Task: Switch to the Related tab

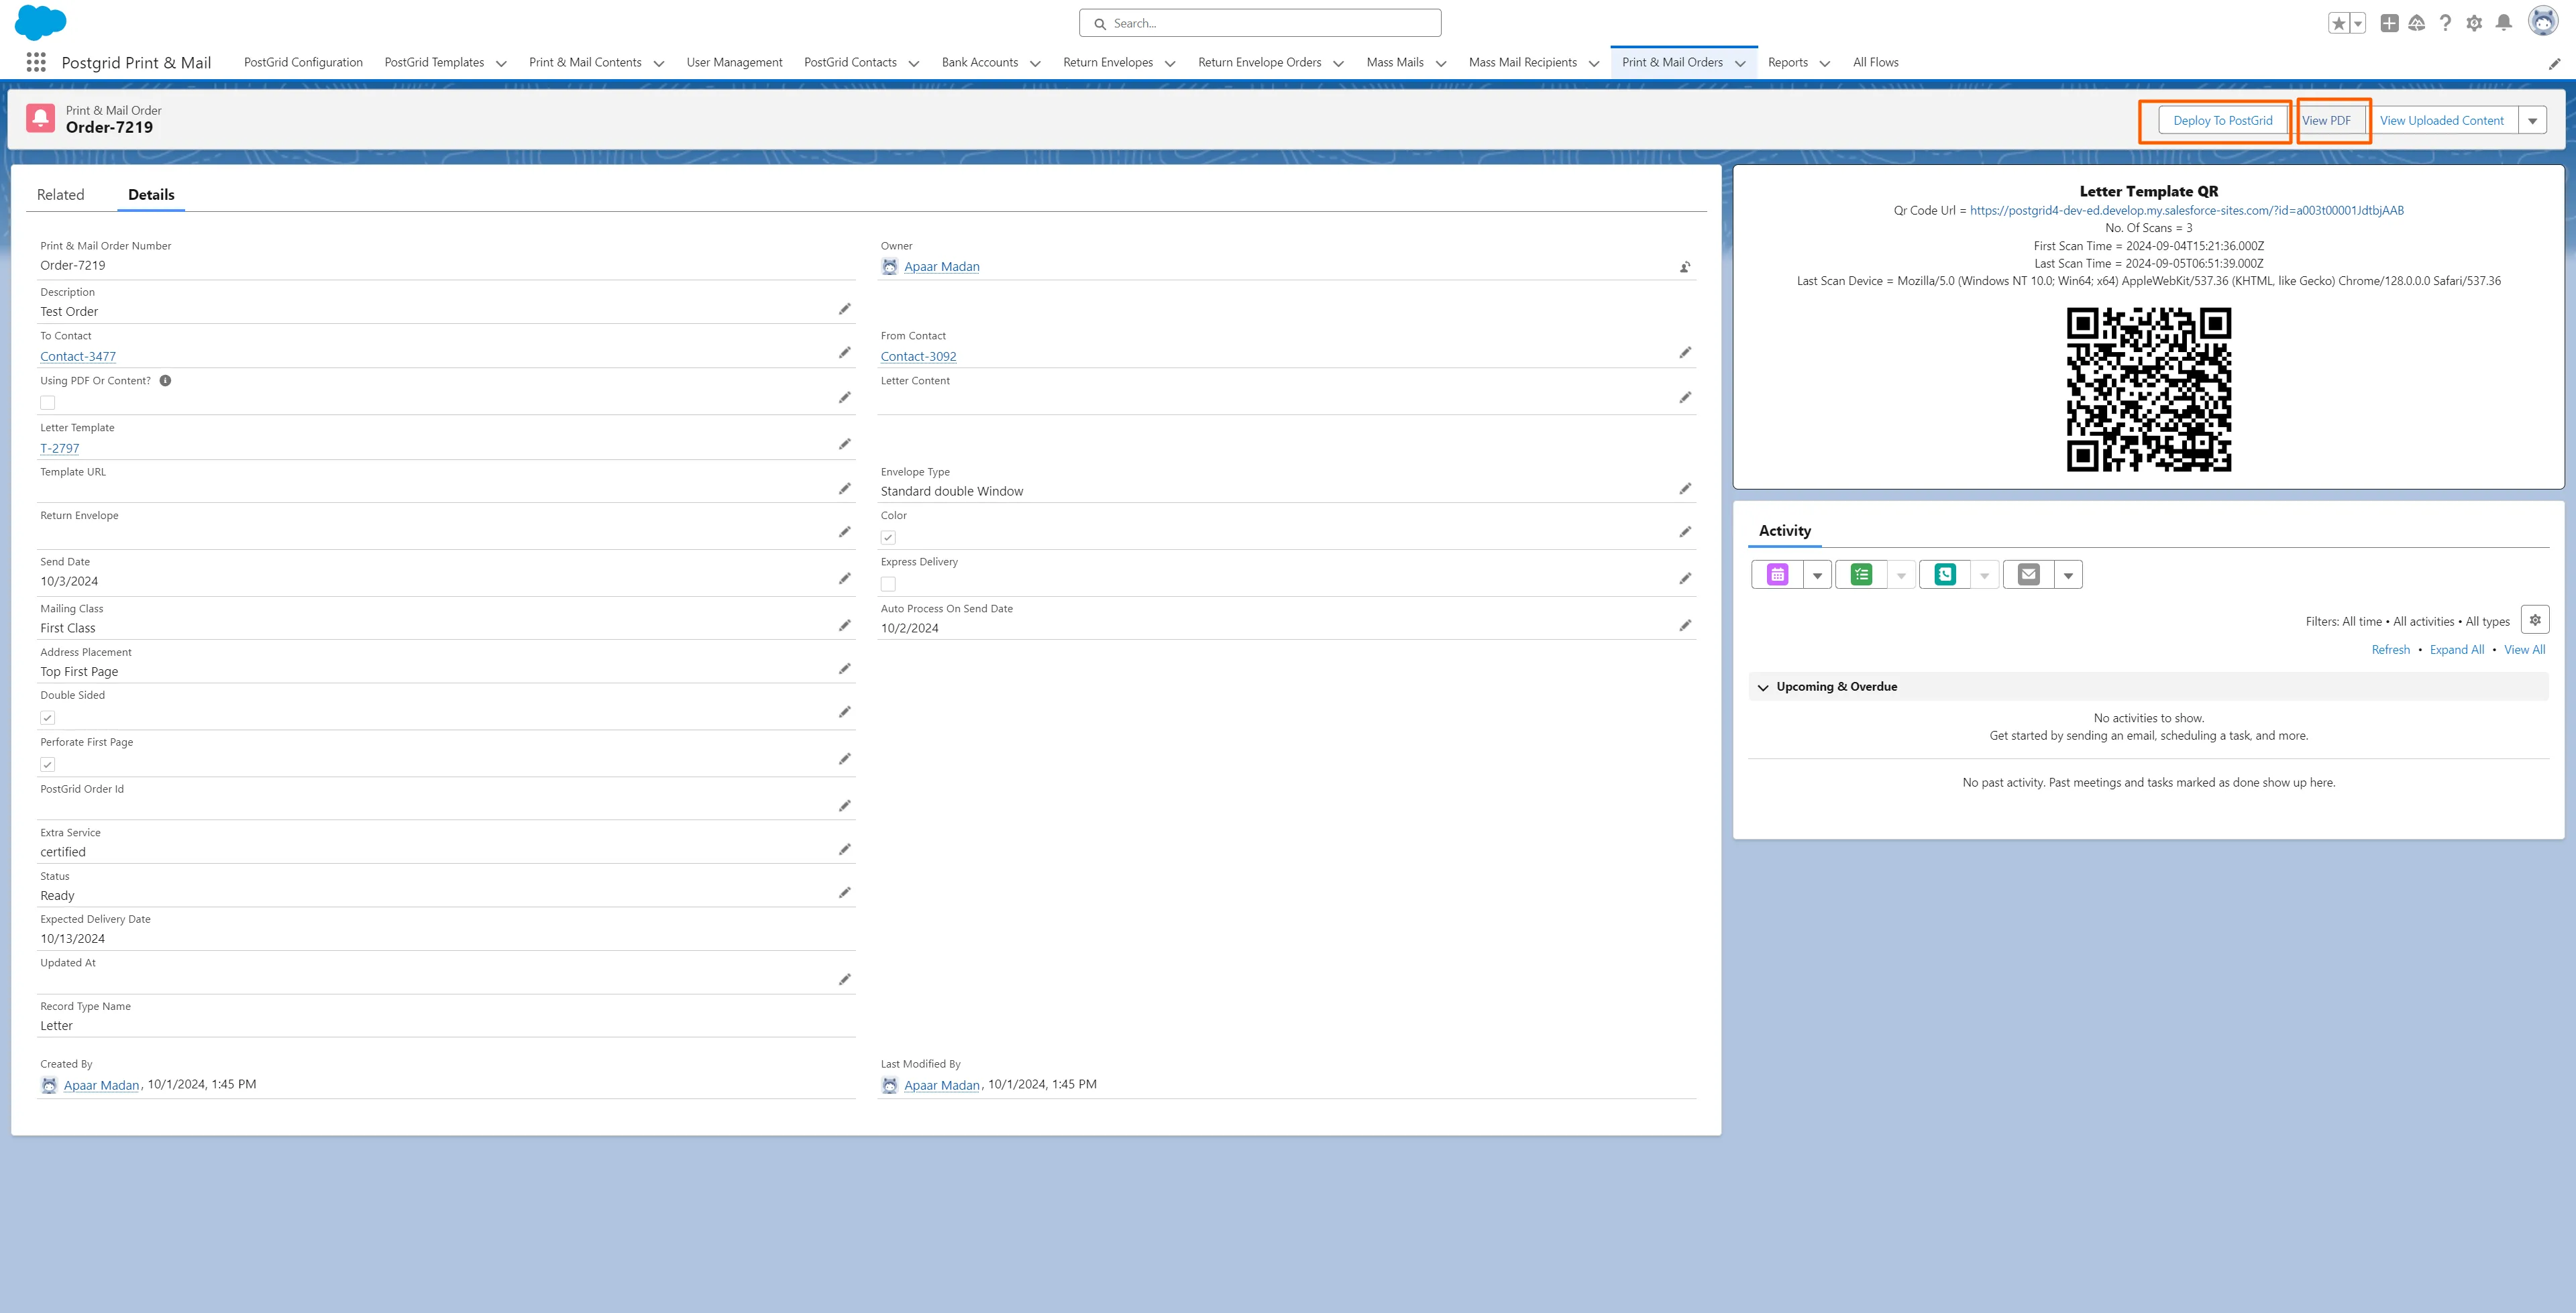Action: [60, 195]
